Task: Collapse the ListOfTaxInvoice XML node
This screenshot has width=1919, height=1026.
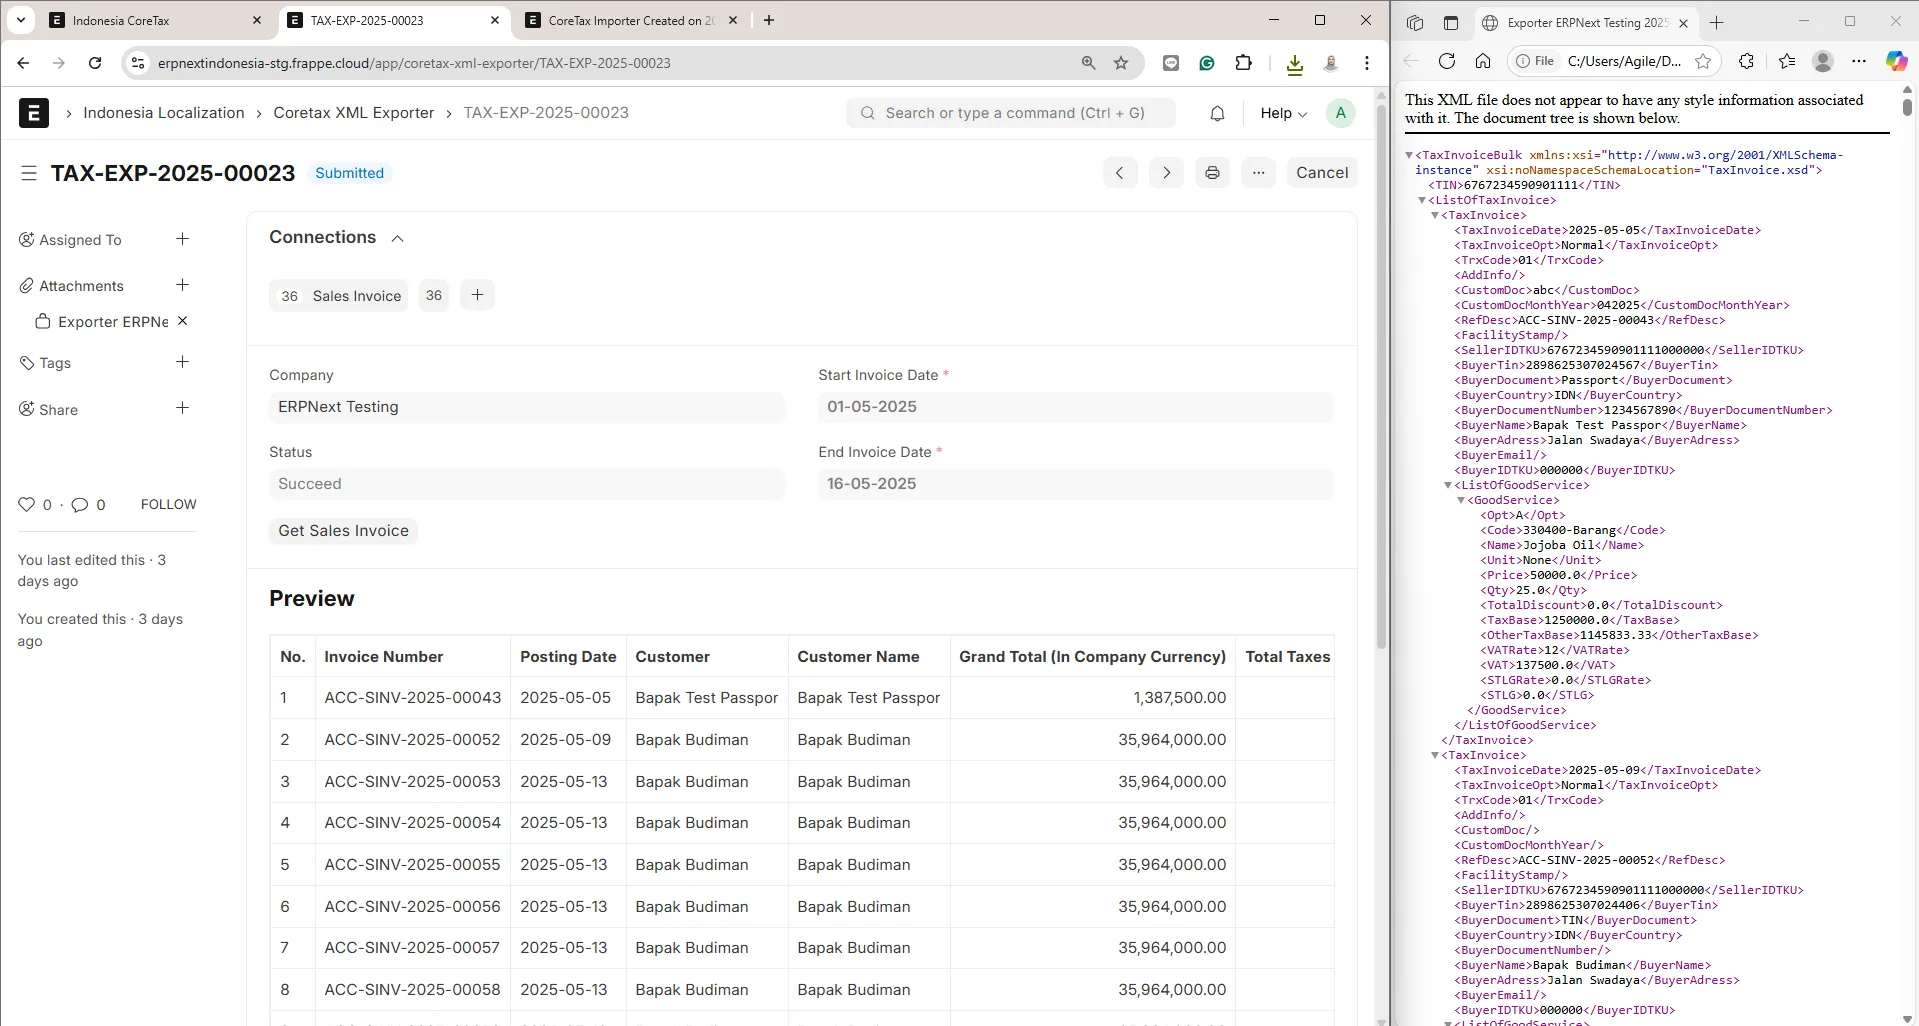Action: pos(1422,200)
